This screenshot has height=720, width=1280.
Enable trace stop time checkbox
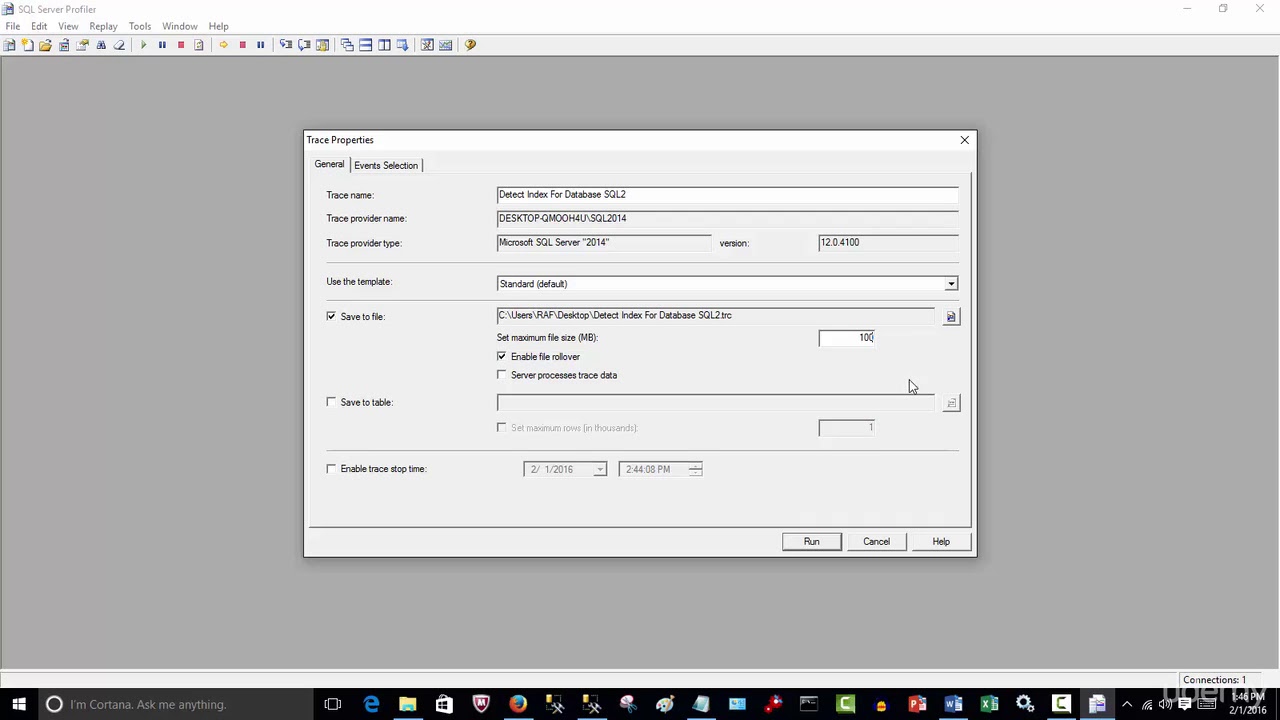[x=331, y=468]
